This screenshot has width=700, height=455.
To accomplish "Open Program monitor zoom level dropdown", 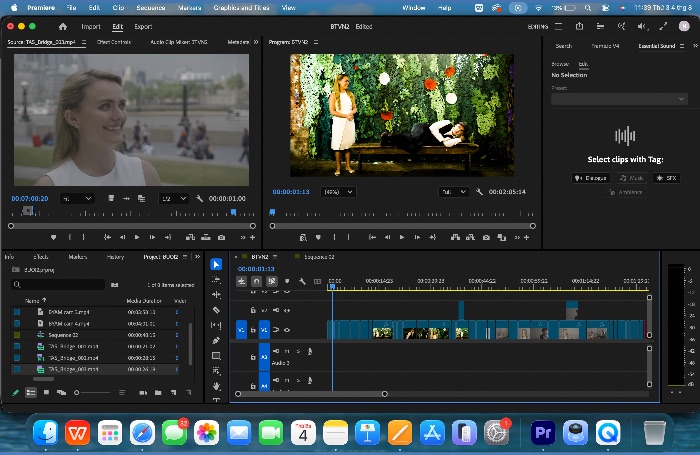I will tap(338, 192).
